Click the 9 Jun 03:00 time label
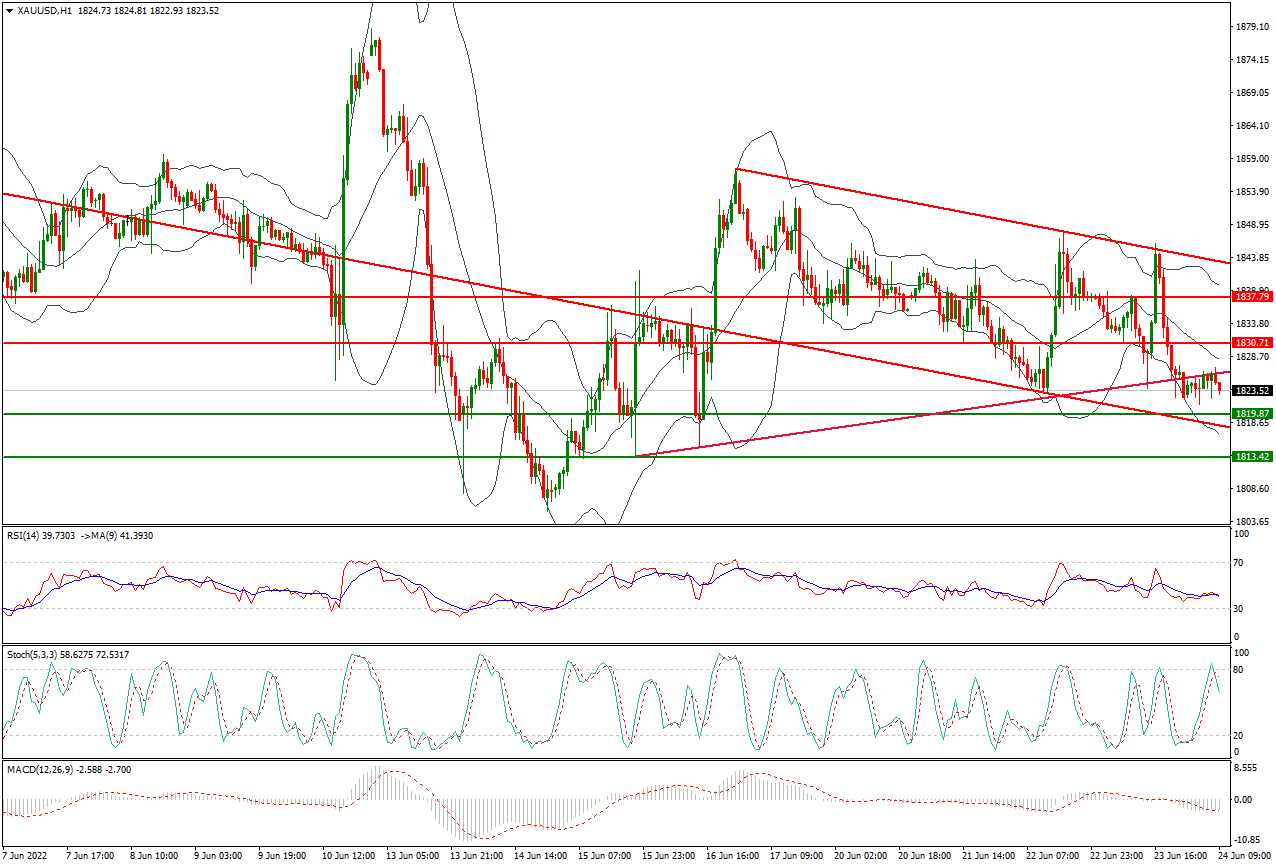The image size is (1276, 867). [x=220, y=857]
